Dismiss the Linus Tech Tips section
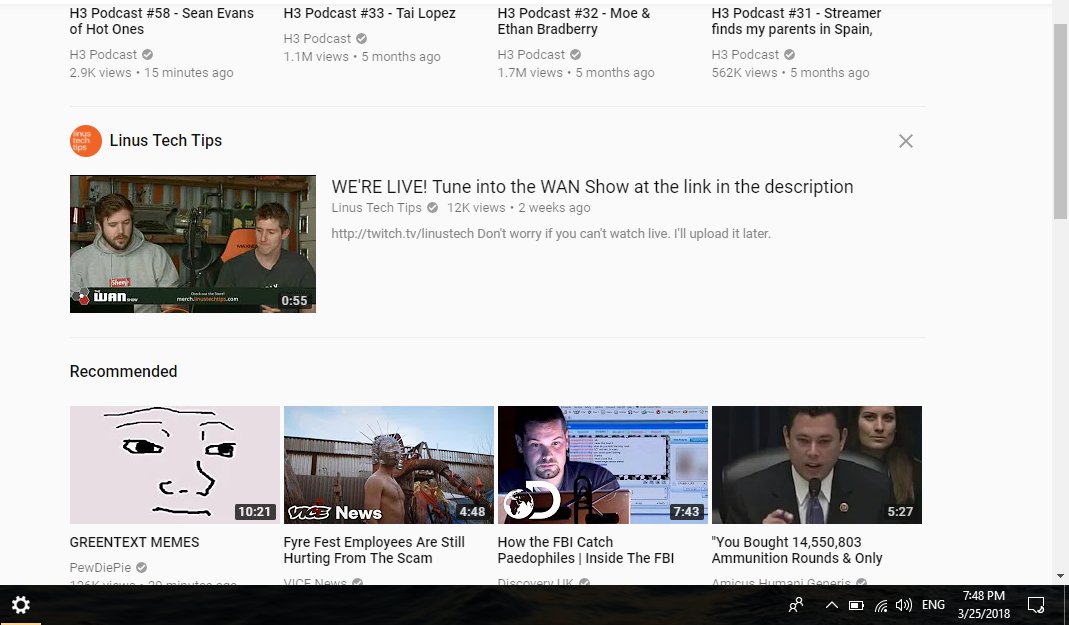The width and height of the screenshot is (1069, 625). [905, 141]
